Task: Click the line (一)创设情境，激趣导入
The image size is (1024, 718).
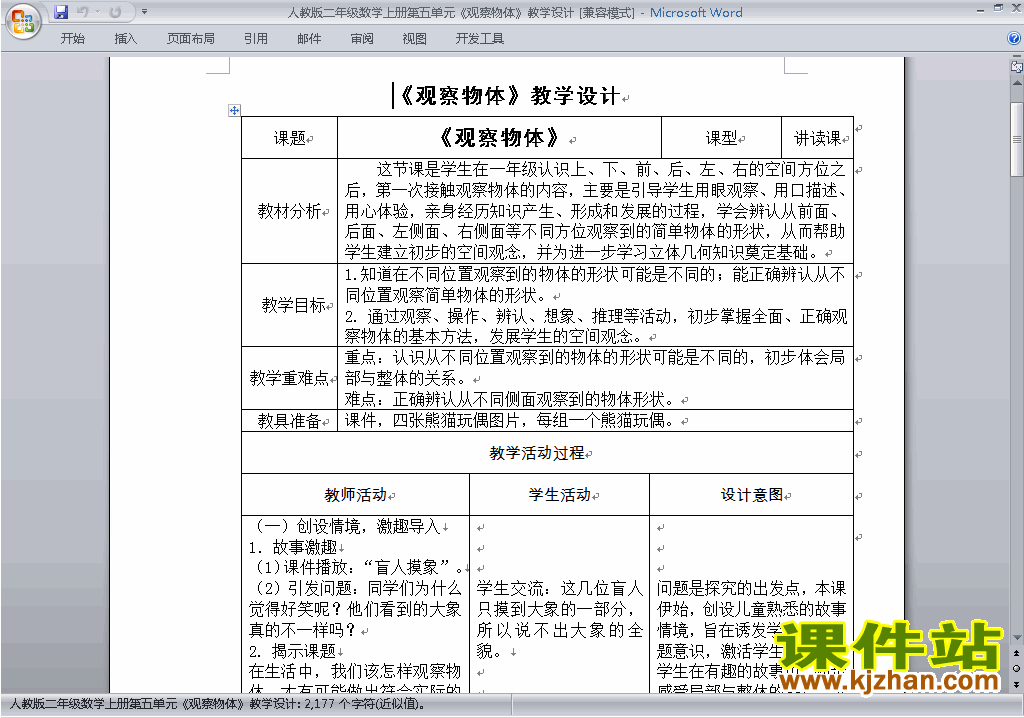Action: pyautogui.click(x=346, y=527)
